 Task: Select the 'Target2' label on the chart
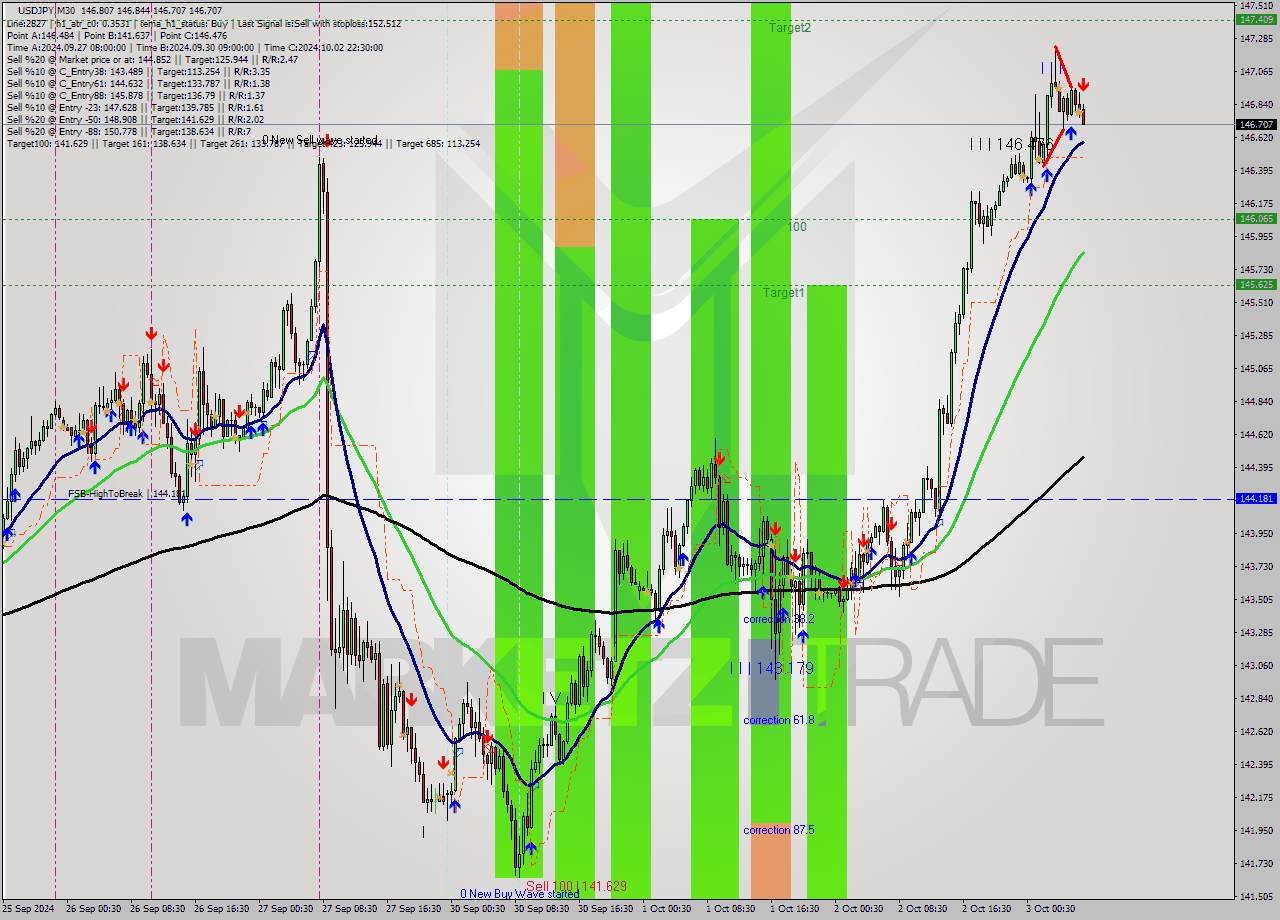pos(789,28)
